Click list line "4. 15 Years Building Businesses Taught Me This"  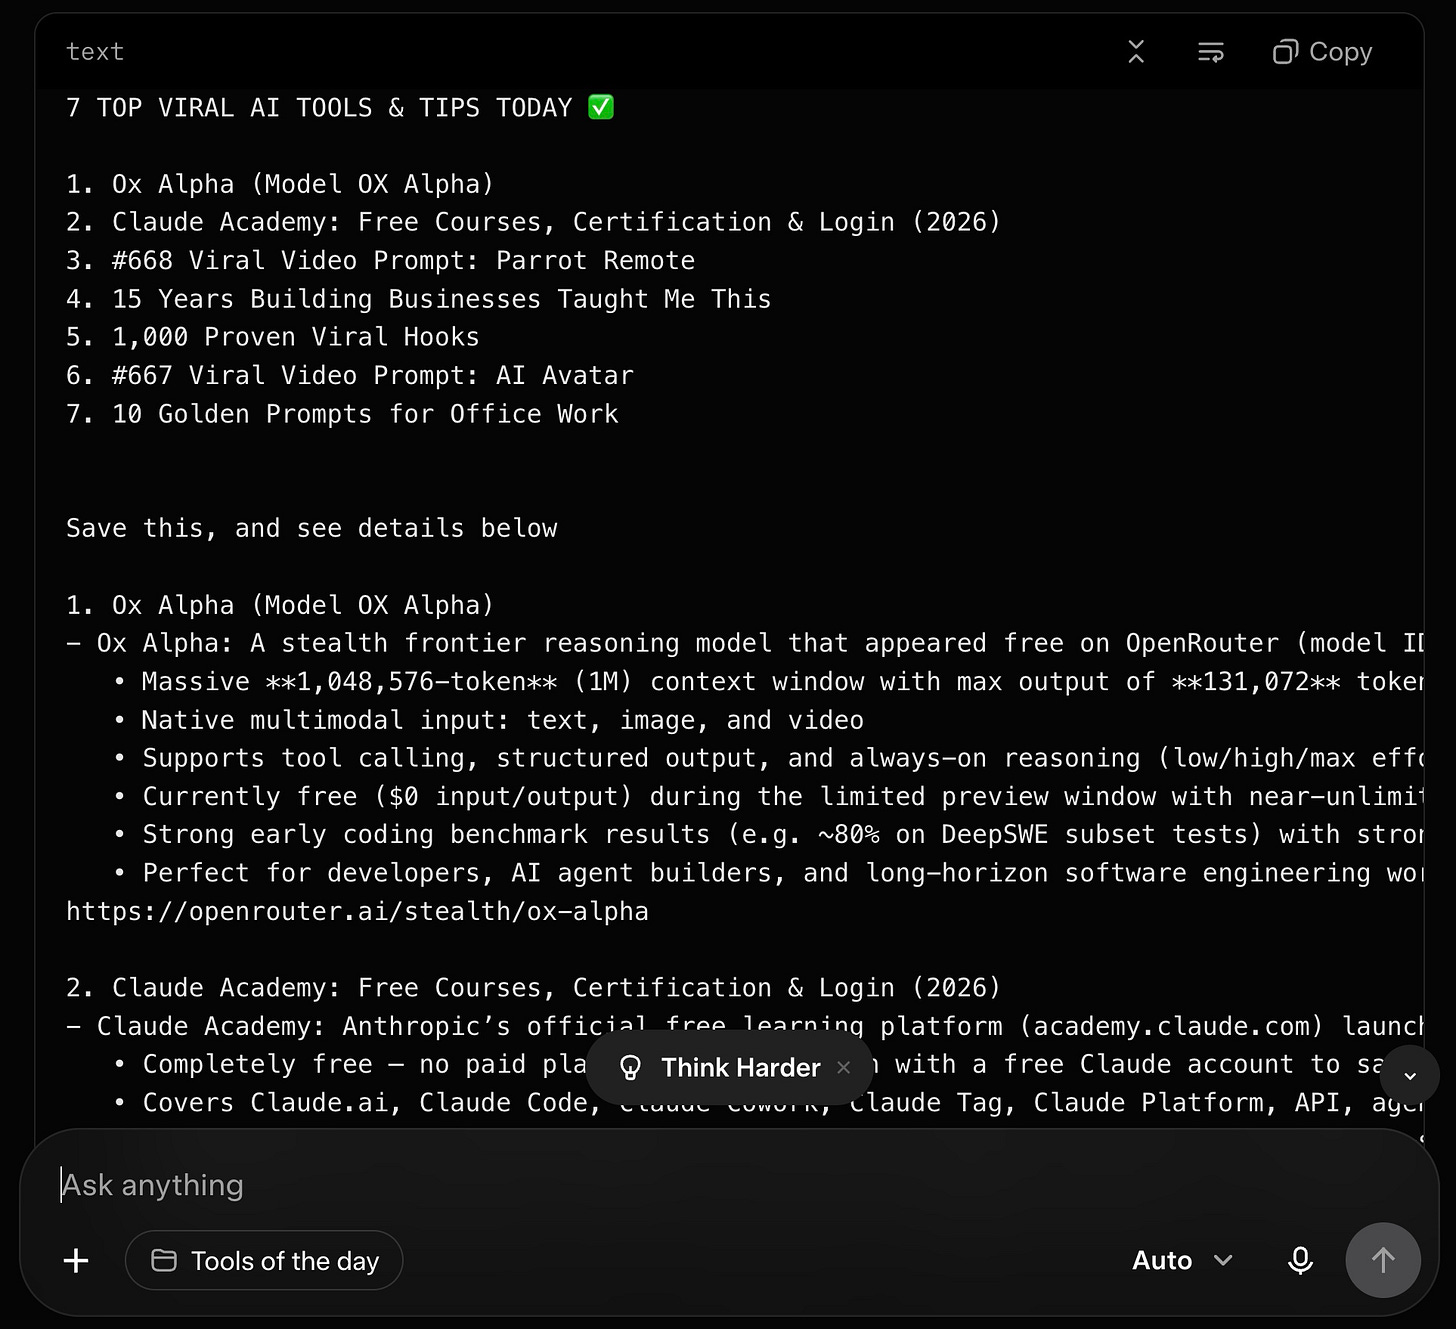pyautogui.click(x=418, y=299)
